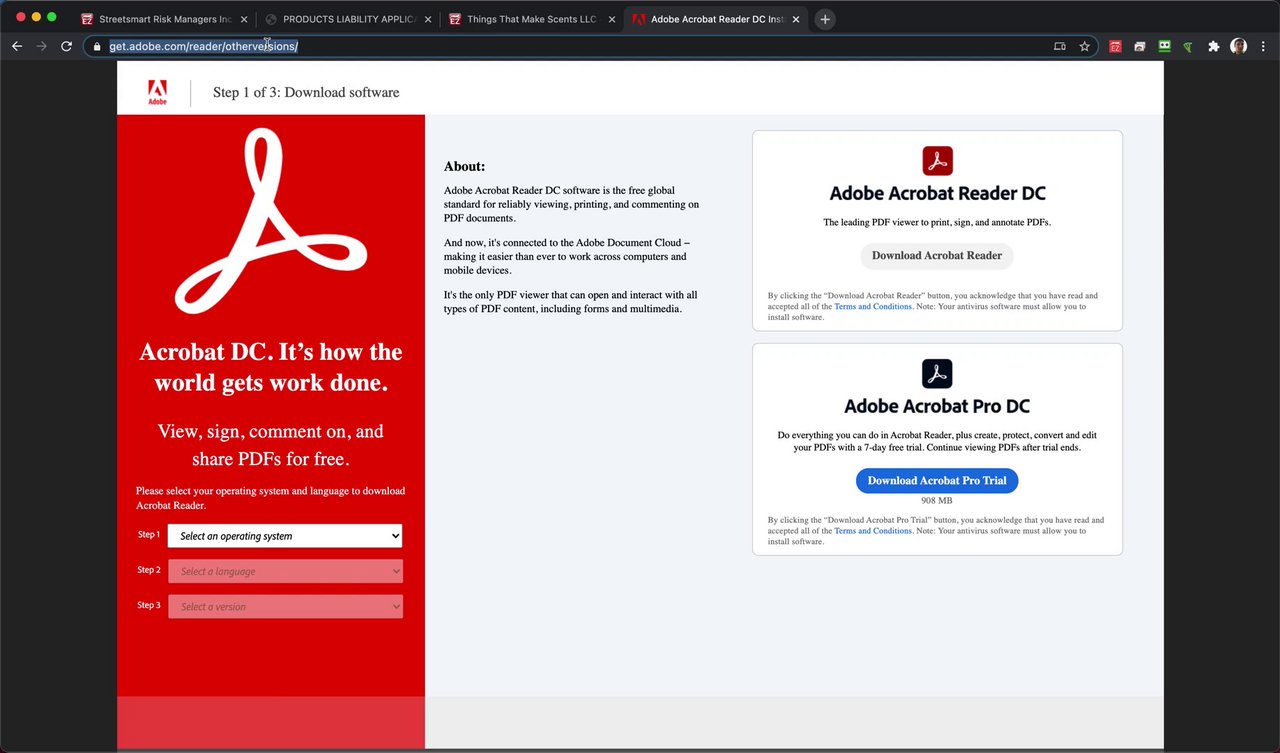Click the Step 2 label beside language dropdown
Image resolution: width=1280 pixels, height=753 pixels.
[x=148, y=570]
